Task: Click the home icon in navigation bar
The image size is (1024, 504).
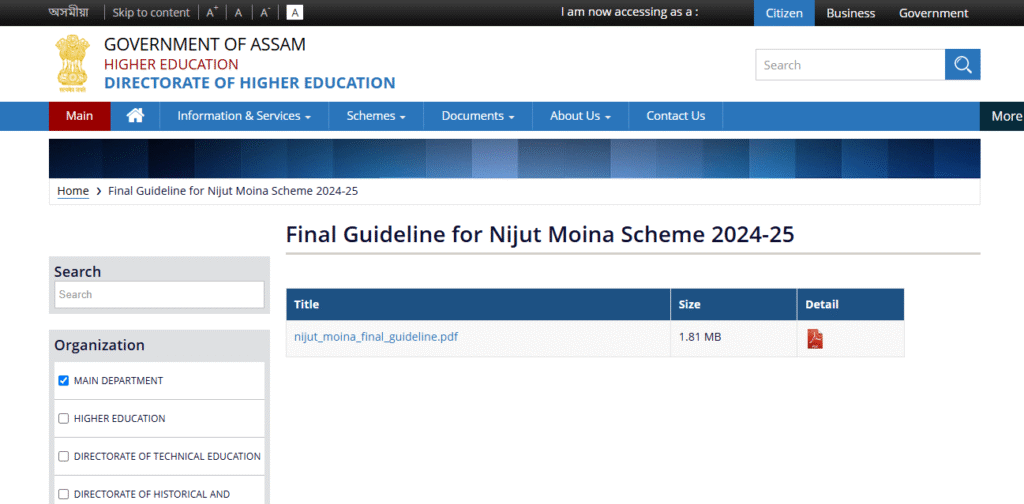Action: click(135, 116)
